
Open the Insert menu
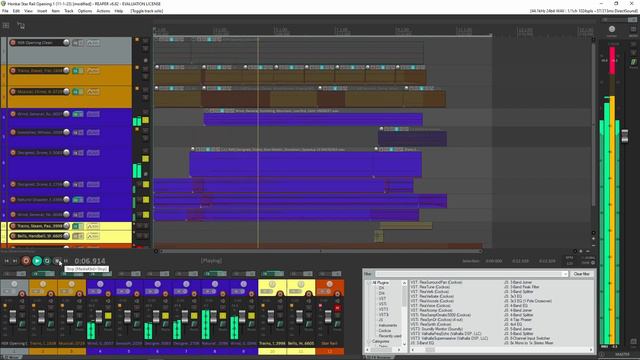click(x=42, y=11)
